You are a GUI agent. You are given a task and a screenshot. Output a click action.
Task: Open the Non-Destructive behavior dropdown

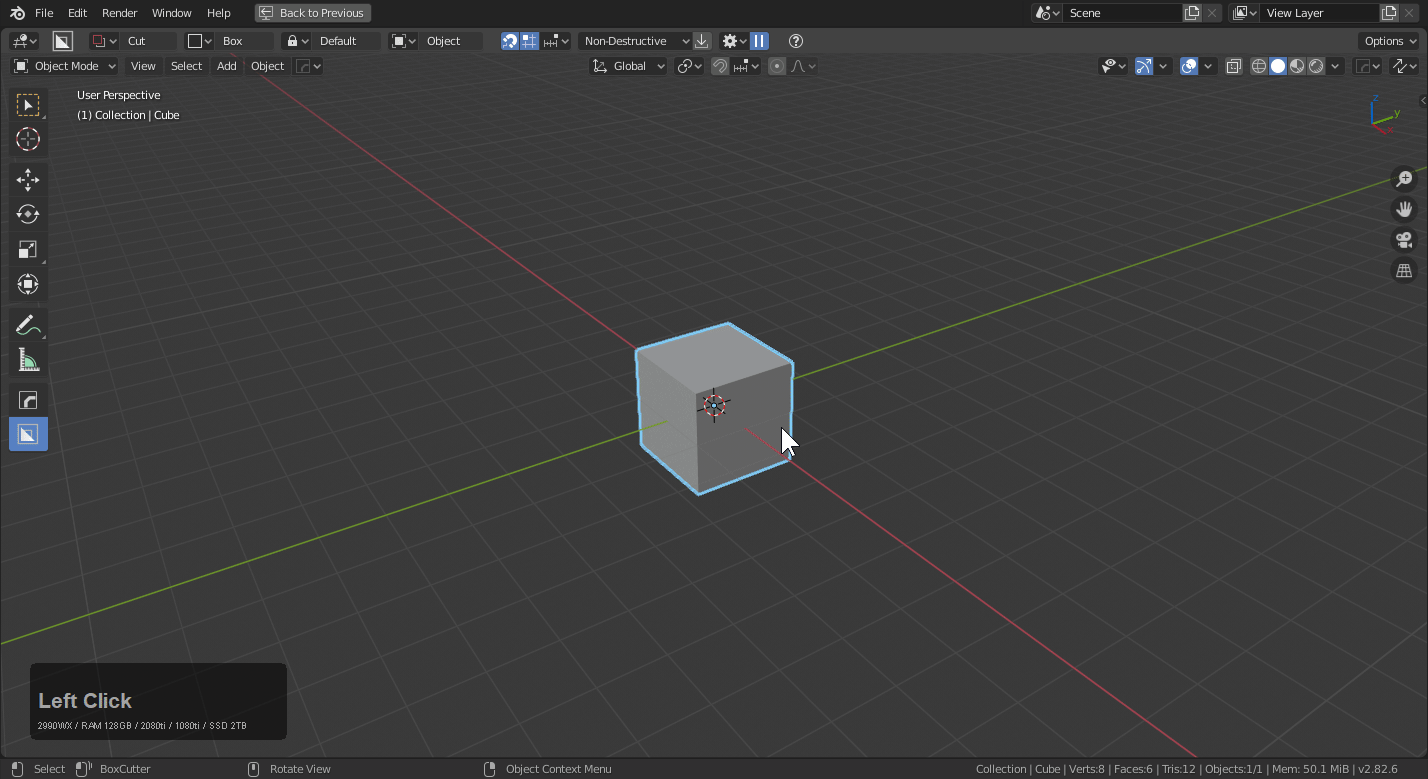pos(635,41)
